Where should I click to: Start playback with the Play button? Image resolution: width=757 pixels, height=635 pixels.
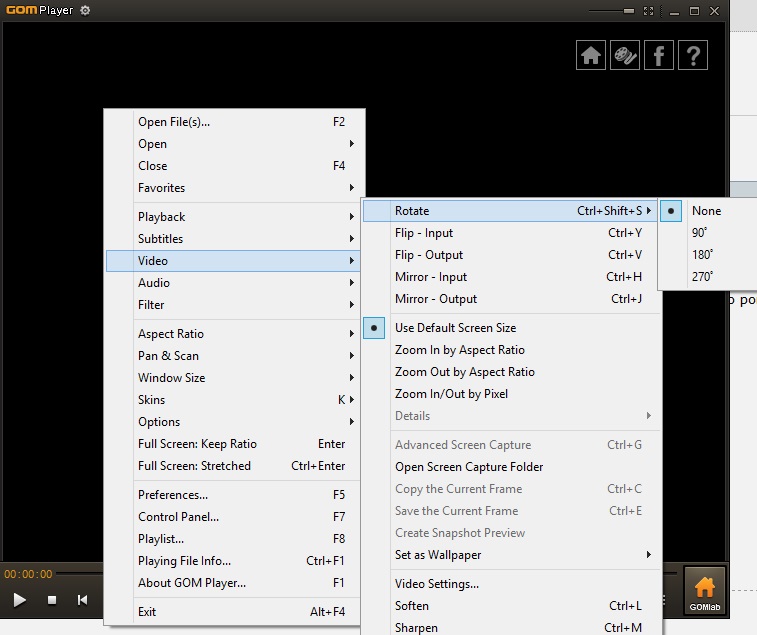click(19, 600)
